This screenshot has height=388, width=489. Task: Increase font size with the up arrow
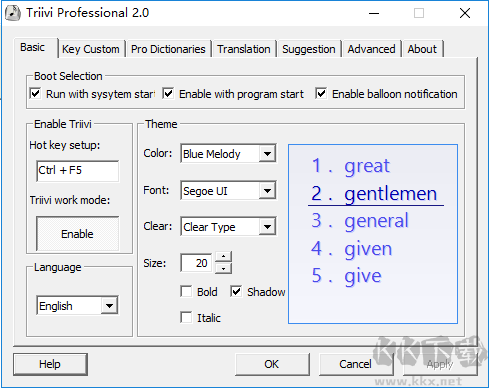click(224, 257)
